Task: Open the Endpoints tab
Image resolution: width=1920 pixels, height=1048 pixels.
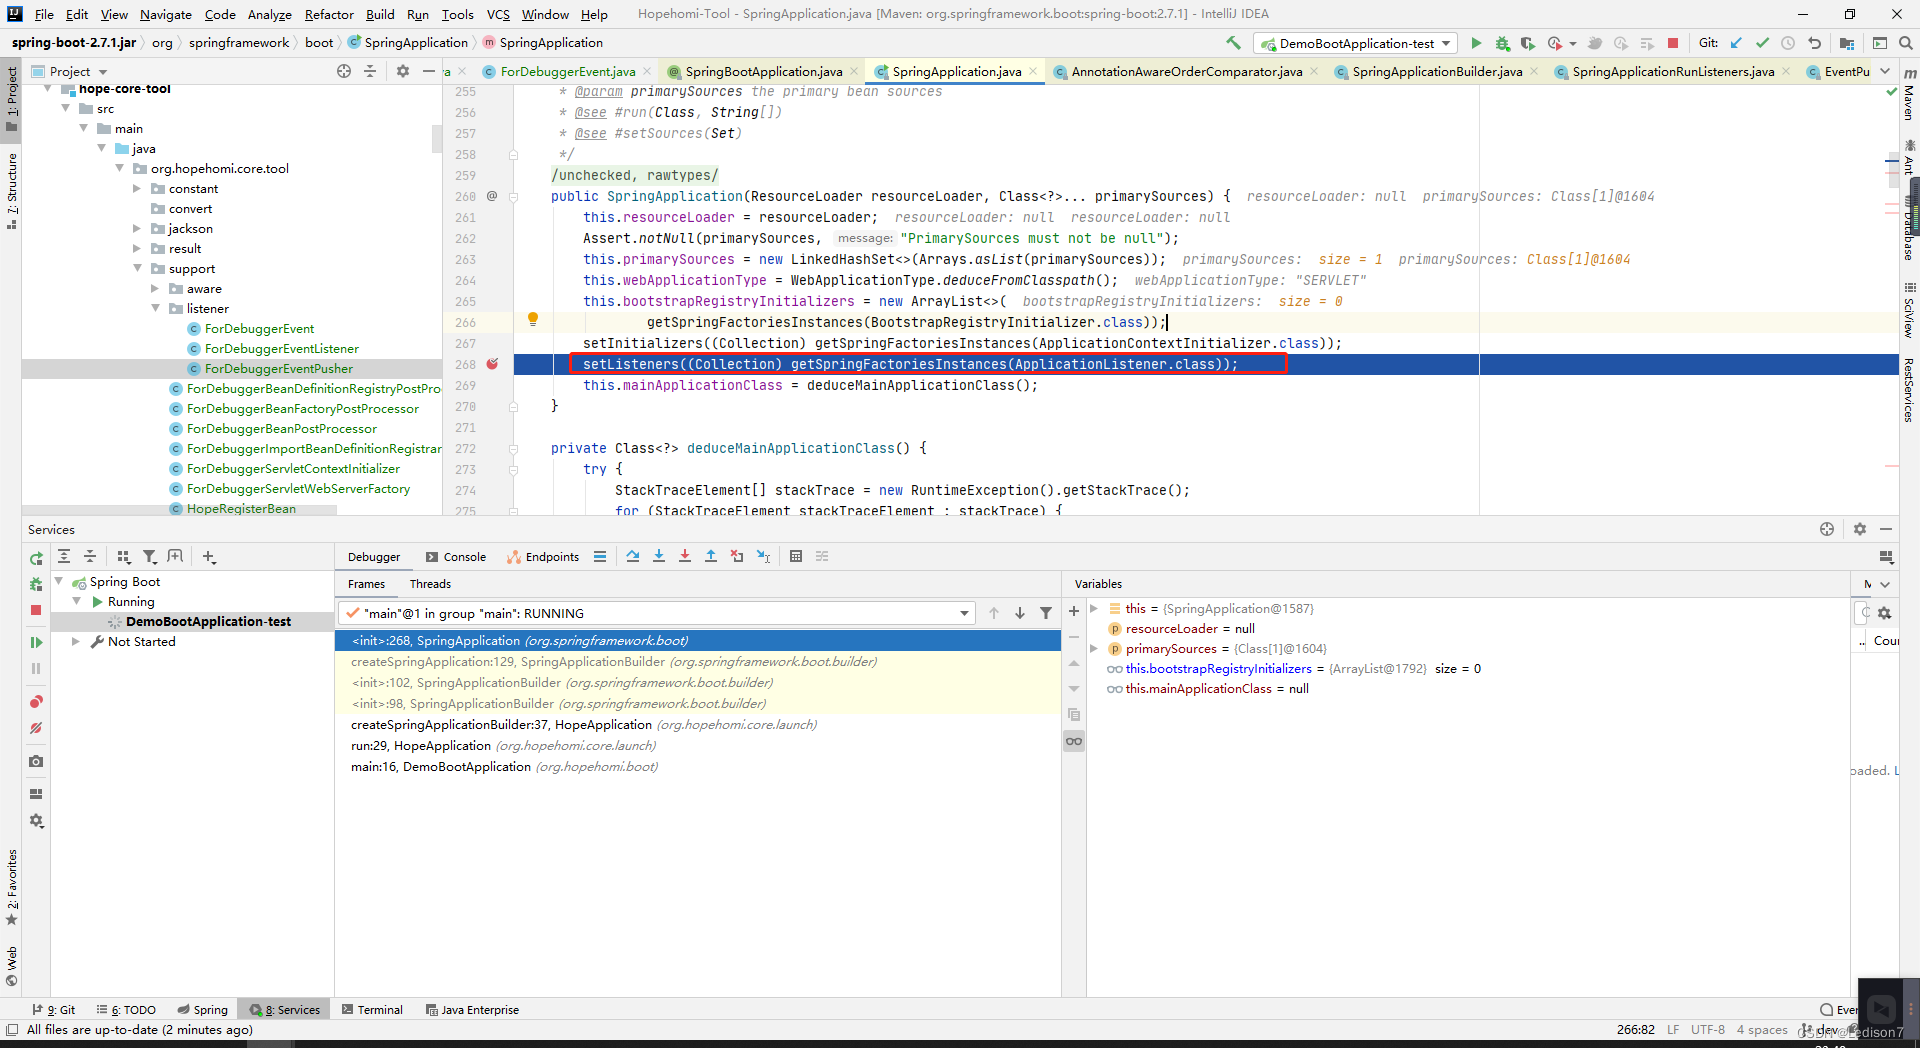Action: (543, 557)
